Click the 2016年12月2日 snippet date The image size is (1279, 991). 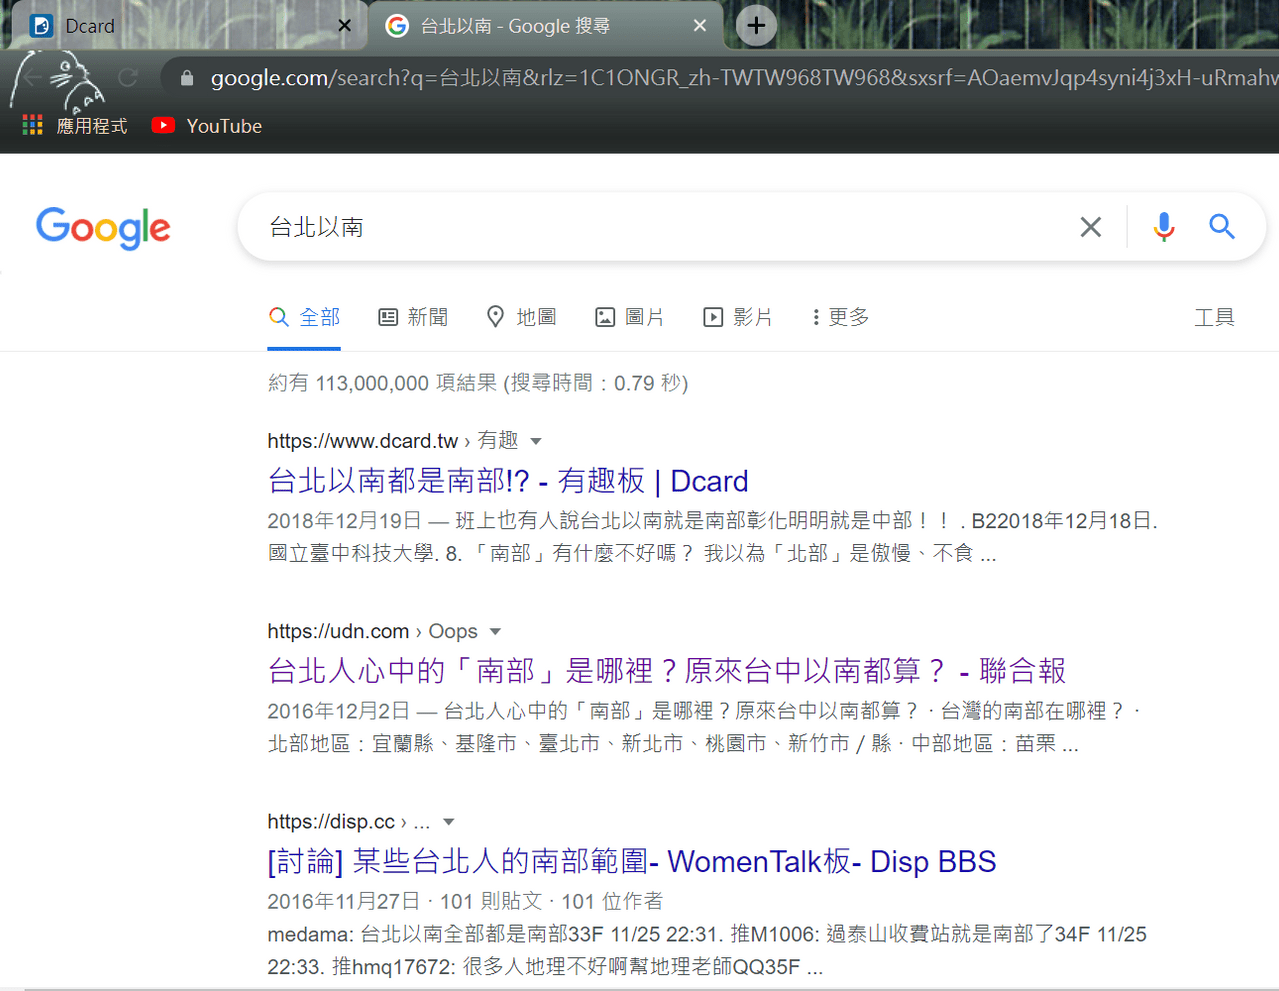click(339, 711)
